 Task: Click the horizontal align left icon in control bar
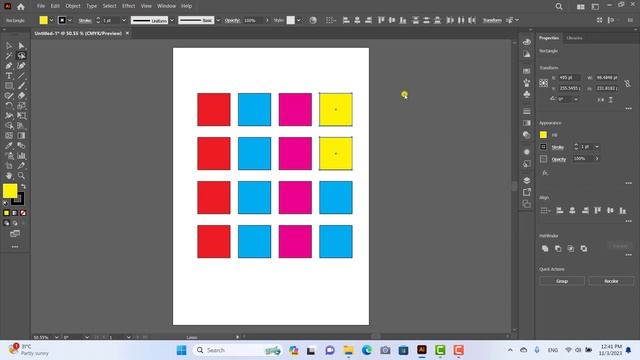pyautogui.click(x=346, y=20)
